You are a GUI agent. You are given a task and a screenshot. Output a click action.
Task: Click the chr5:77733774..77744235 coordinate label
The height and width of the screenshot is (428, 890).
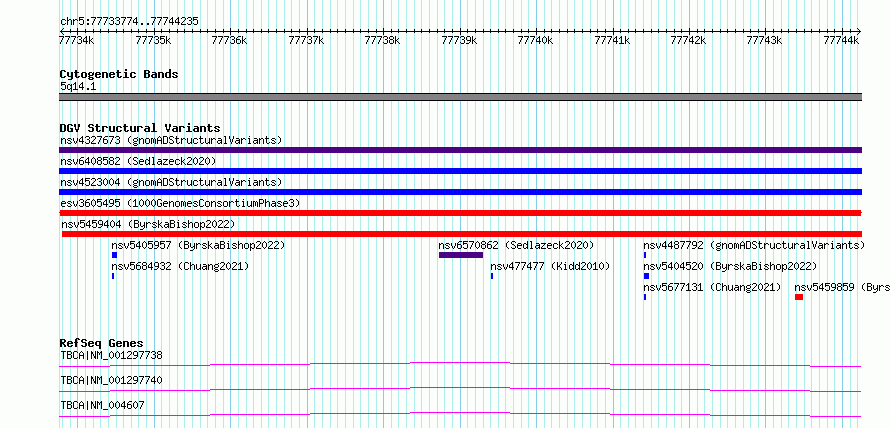tap(129, 21)
